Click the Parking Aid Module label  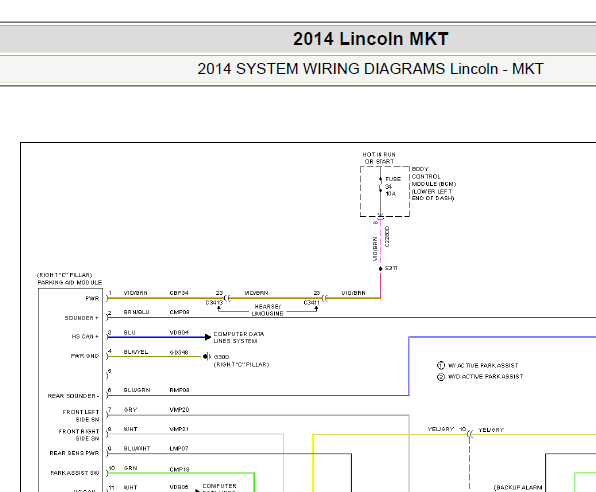[x=70, y=279]
